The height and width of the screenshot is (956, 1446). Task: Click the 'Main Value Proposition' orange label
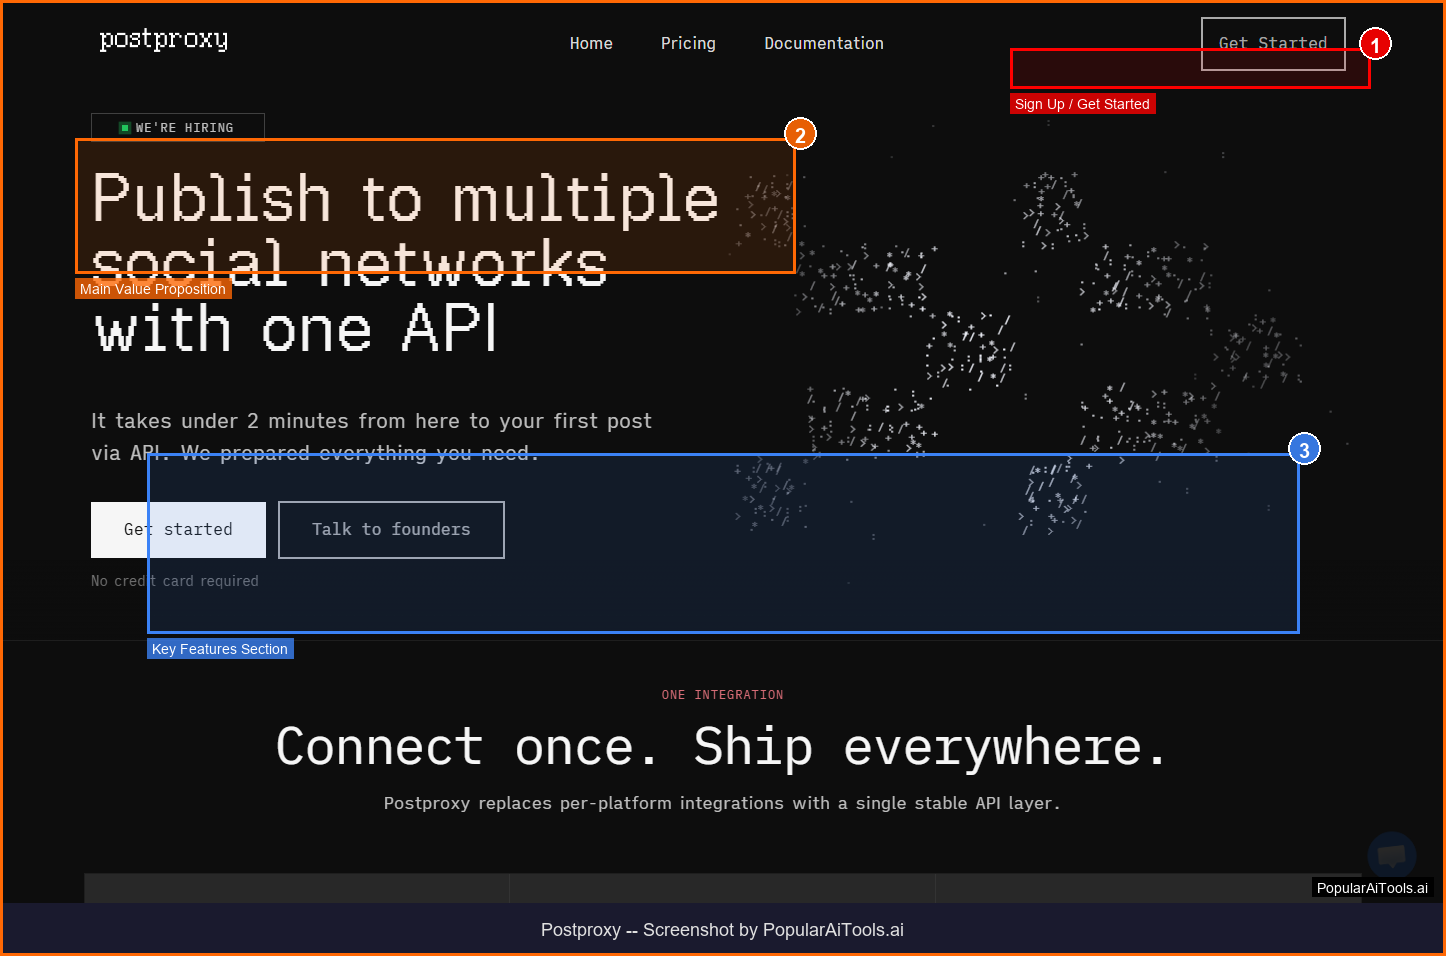(x=153, y=289)
